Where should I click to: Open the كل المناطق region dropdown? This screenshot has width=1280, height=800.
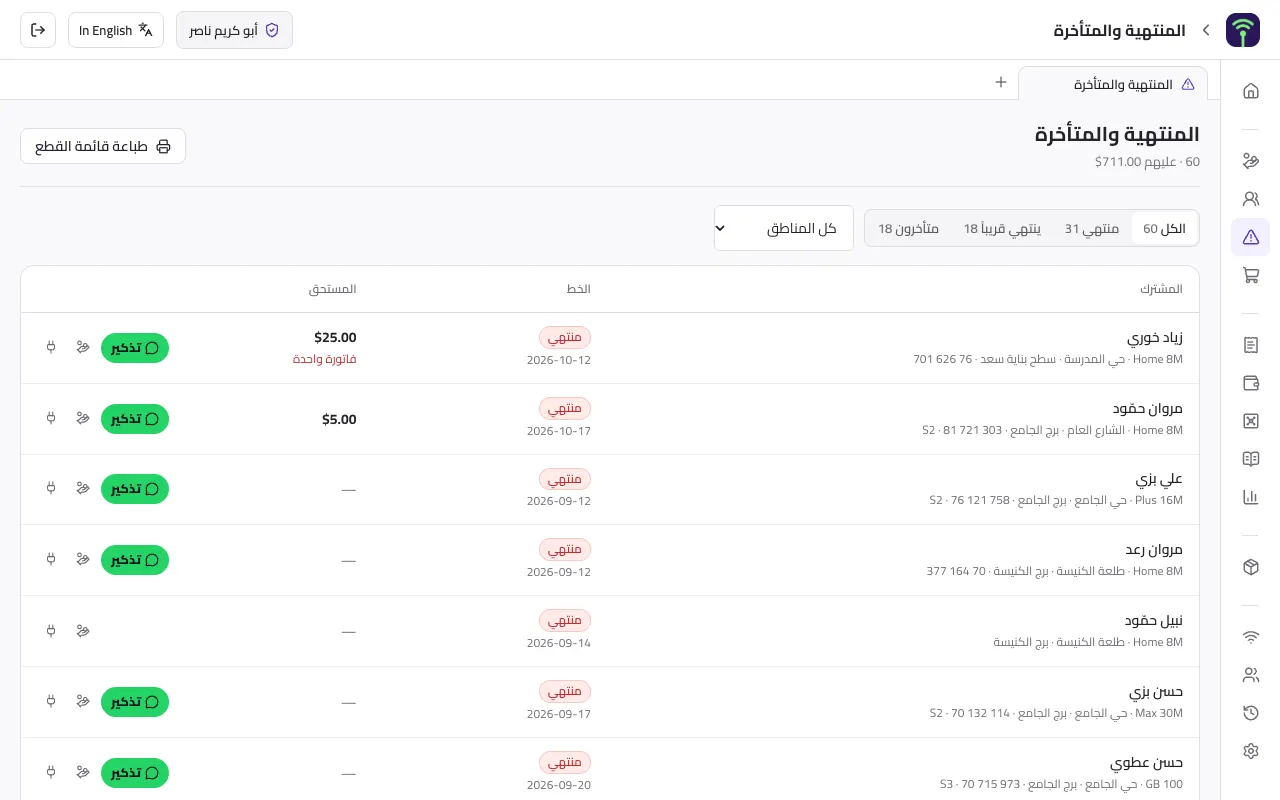pyautogui.click(x=783, y=228)
